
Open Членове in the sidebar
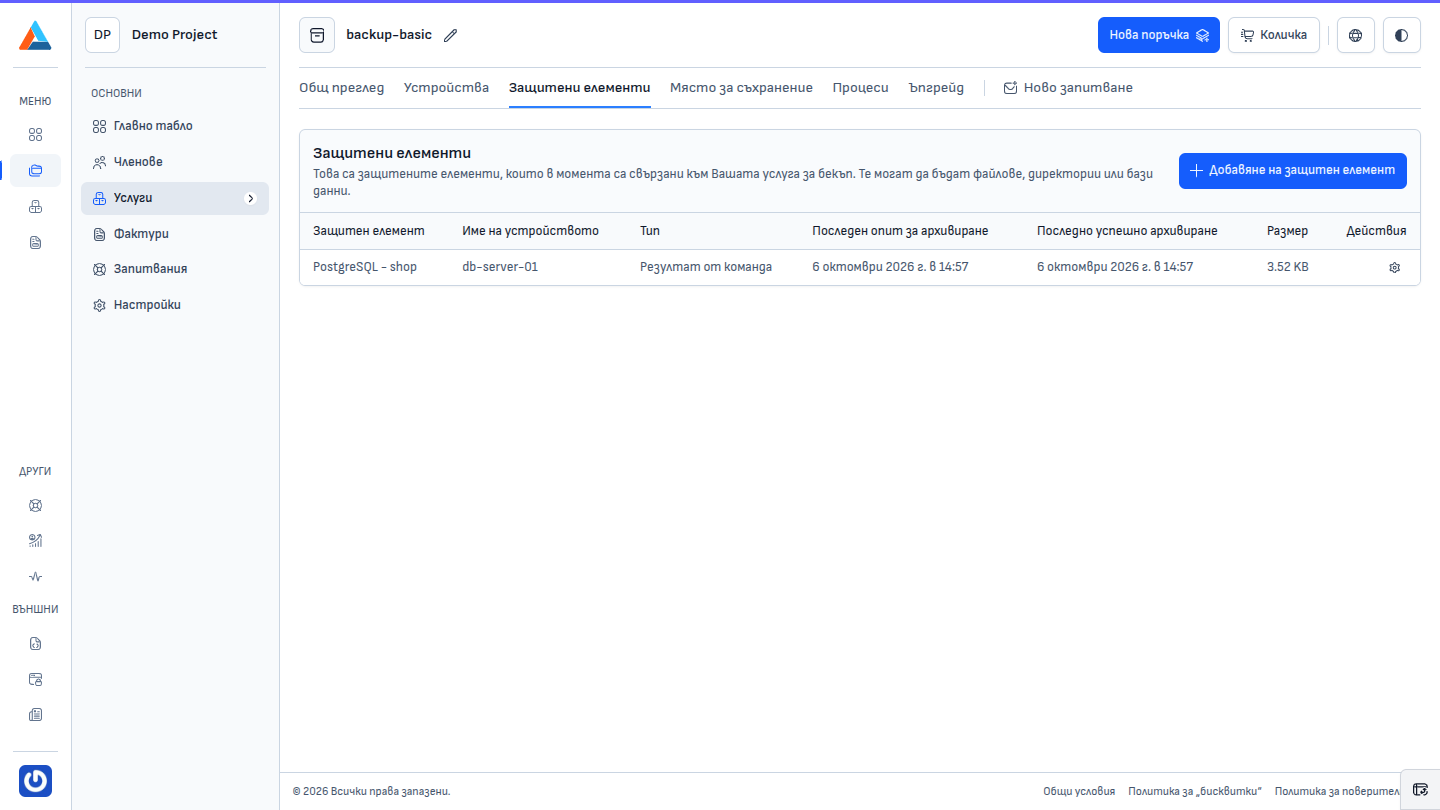175,162
